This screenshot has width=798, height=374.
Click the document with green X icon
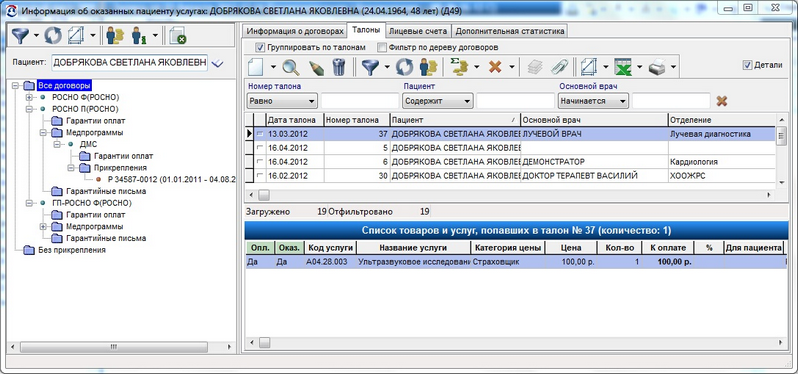pos(178,36)
